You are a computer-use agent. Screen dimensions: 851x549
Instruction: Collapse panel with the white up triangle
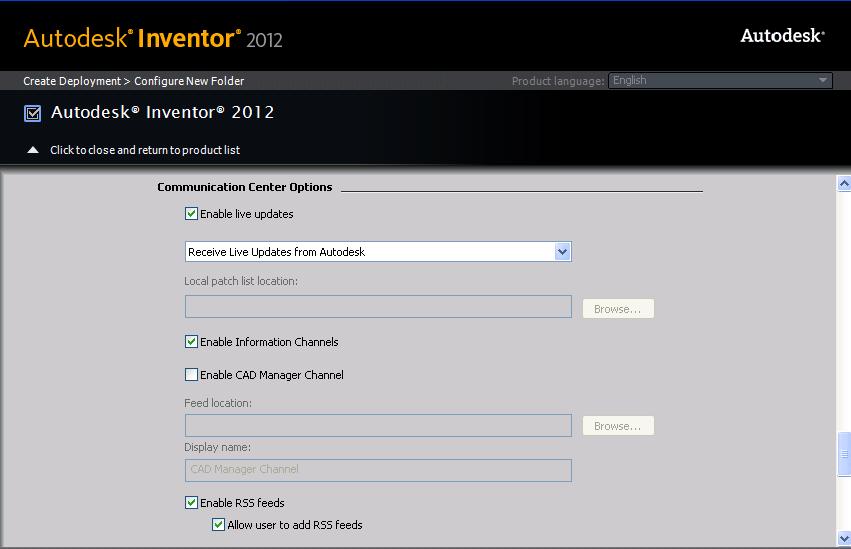pyautogui.click(x=33, y=150)
